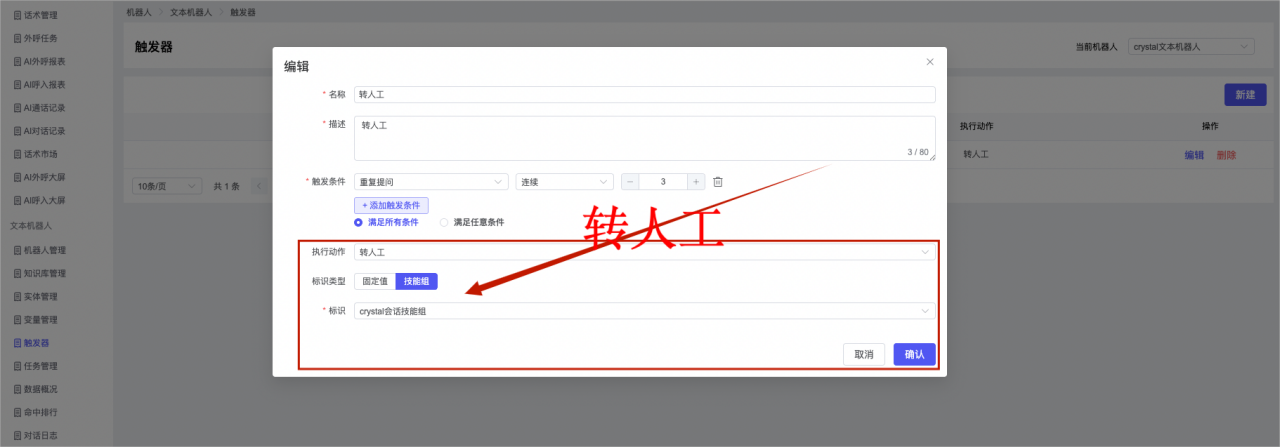The height and width of the screenshot is (447, 1280).
Task: Close the 编辑 dialog with X icon
Action: (929, 62)
